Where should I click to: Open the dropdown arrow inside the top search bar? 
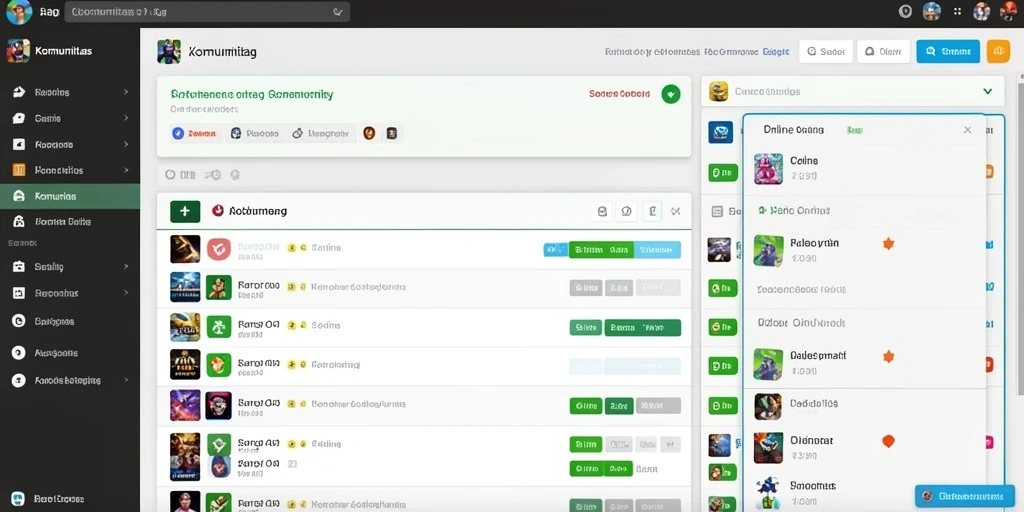338,12
